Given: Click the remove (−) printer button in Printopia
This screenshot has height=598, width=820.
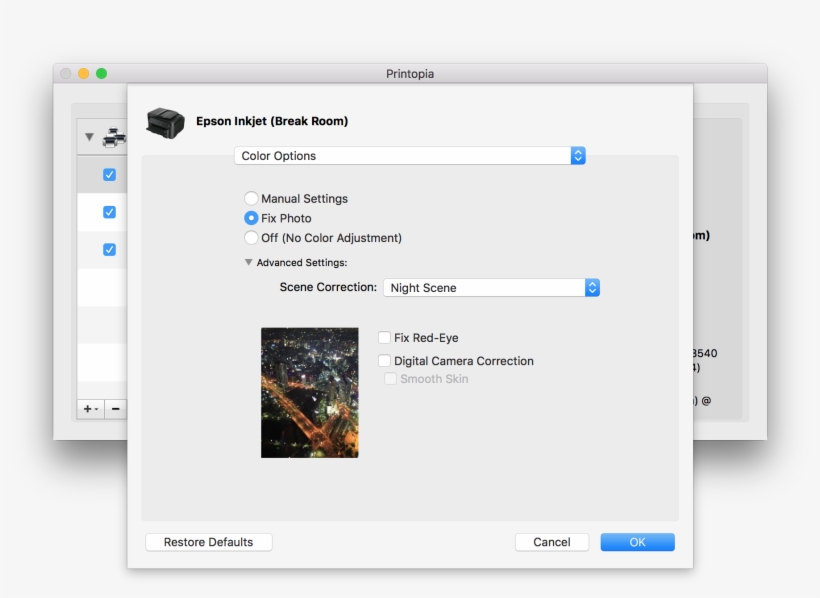Looking at the screenshot, I should coord(116,409).
